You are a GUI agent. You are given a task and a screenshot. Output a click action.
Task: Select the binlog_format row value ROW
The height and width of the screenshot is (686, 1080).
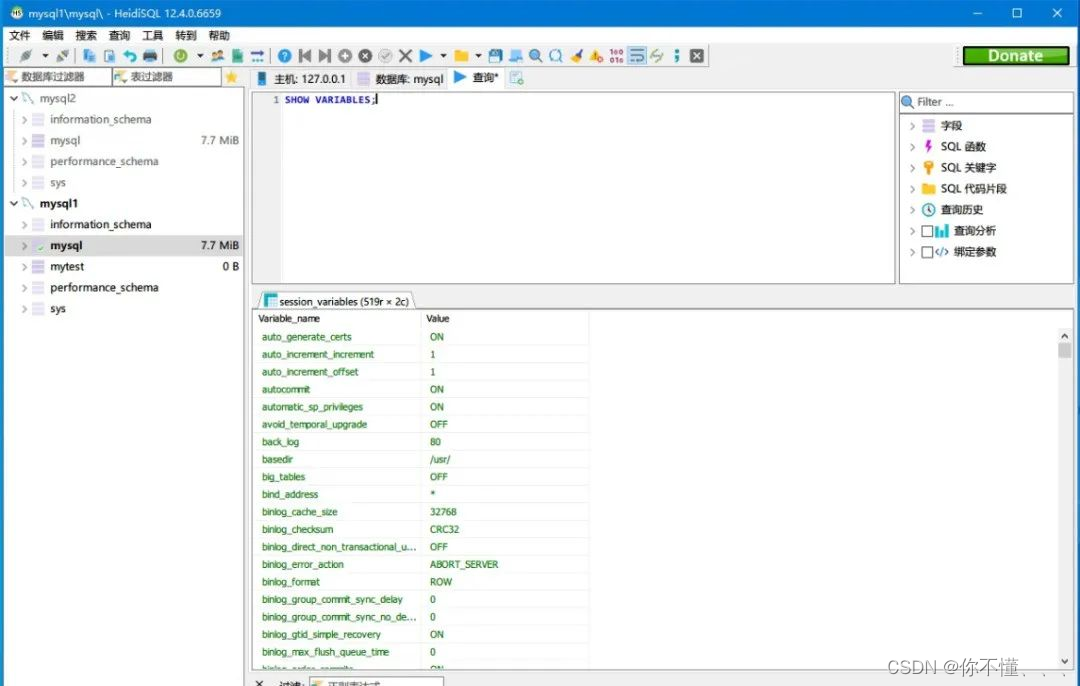click(x=441, y=582)
